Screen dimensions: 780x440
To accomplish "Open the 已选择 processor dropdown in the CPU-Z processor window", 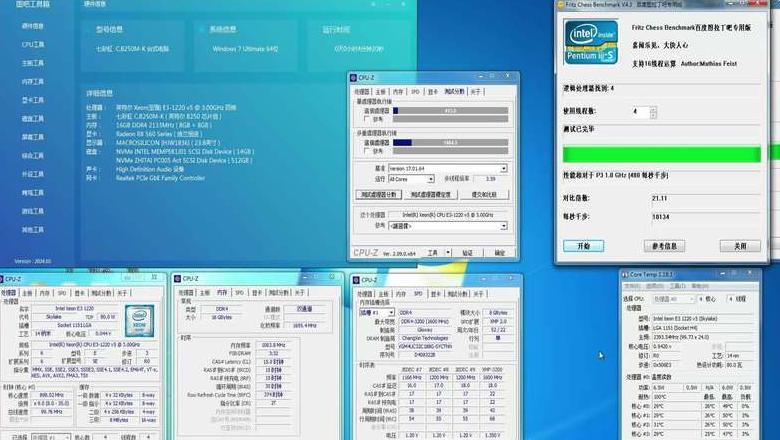I will tap(51, 437).
